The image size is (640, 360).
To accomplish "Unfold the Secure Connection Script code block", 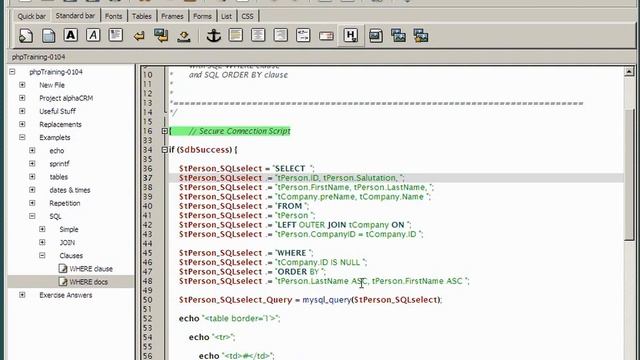I will click(x=164, y=131).
